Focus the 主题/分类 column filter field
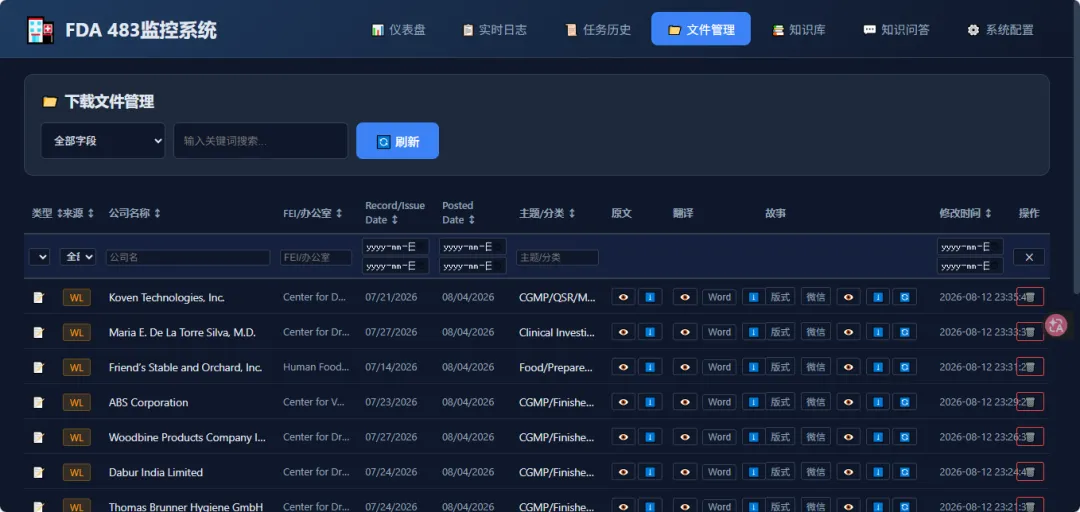Image resolution: width=1080 pixels, height=512 pixels. [557, 257]
